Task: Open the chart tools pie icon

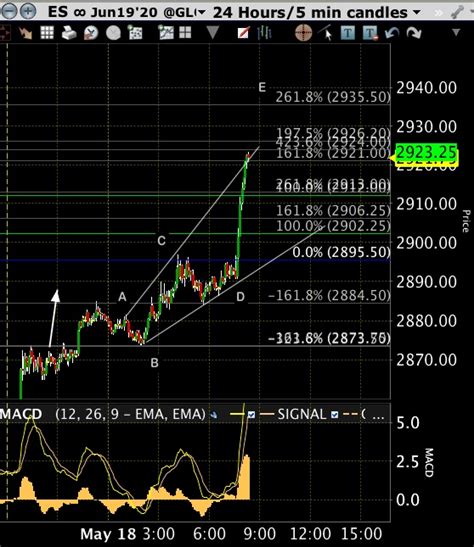Action: pyautogui.click(x=91, y=33)
